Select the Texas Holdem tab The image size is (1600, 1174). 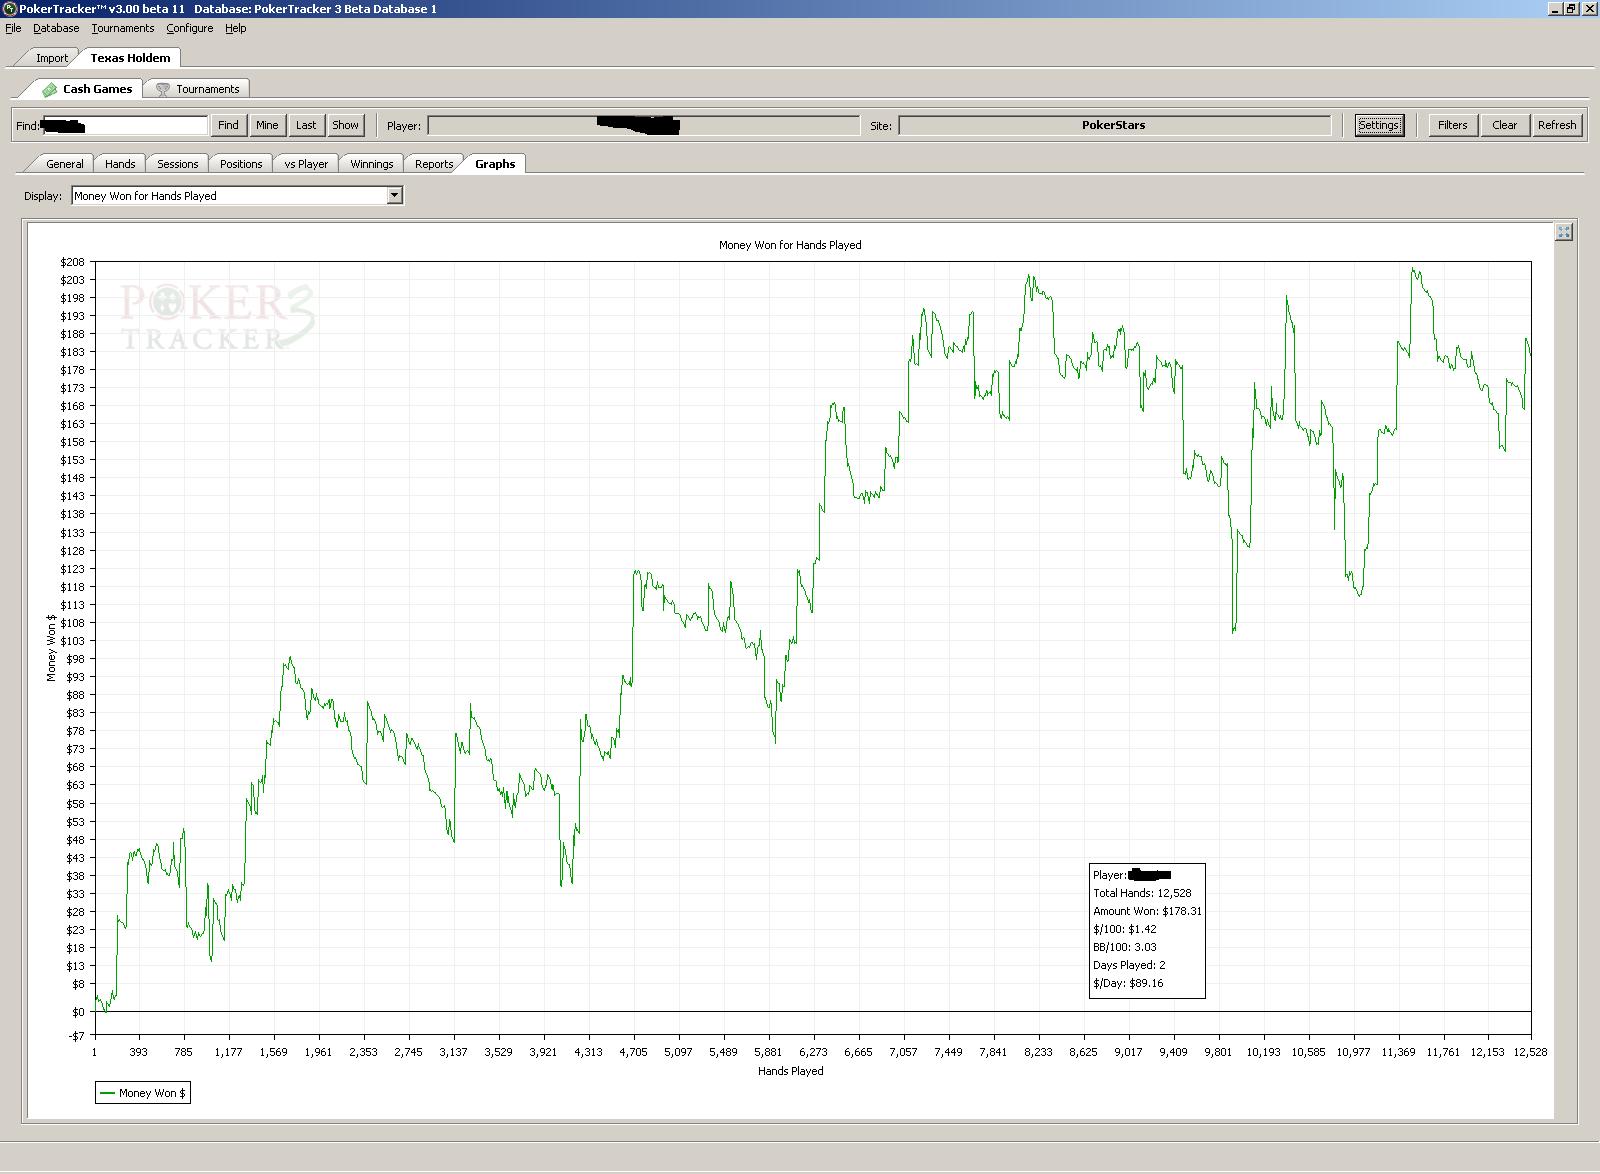pyautogui.click(x=130, y=57)
